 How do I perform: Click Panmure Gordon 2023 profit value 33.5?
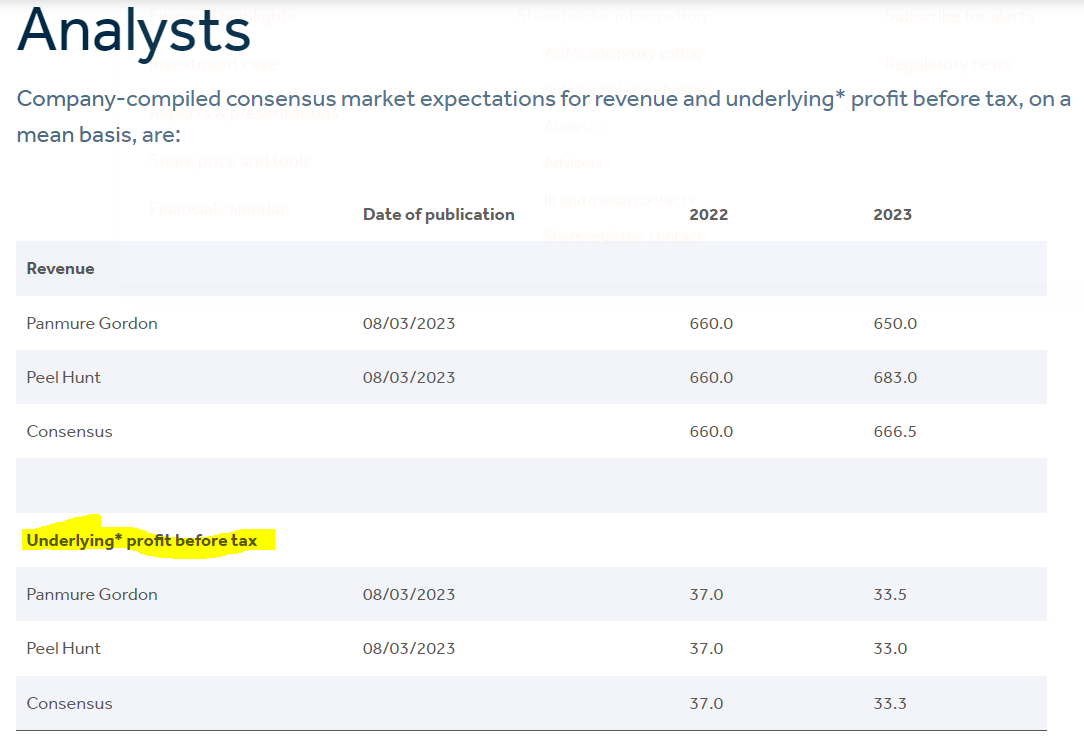pos(890,594)
